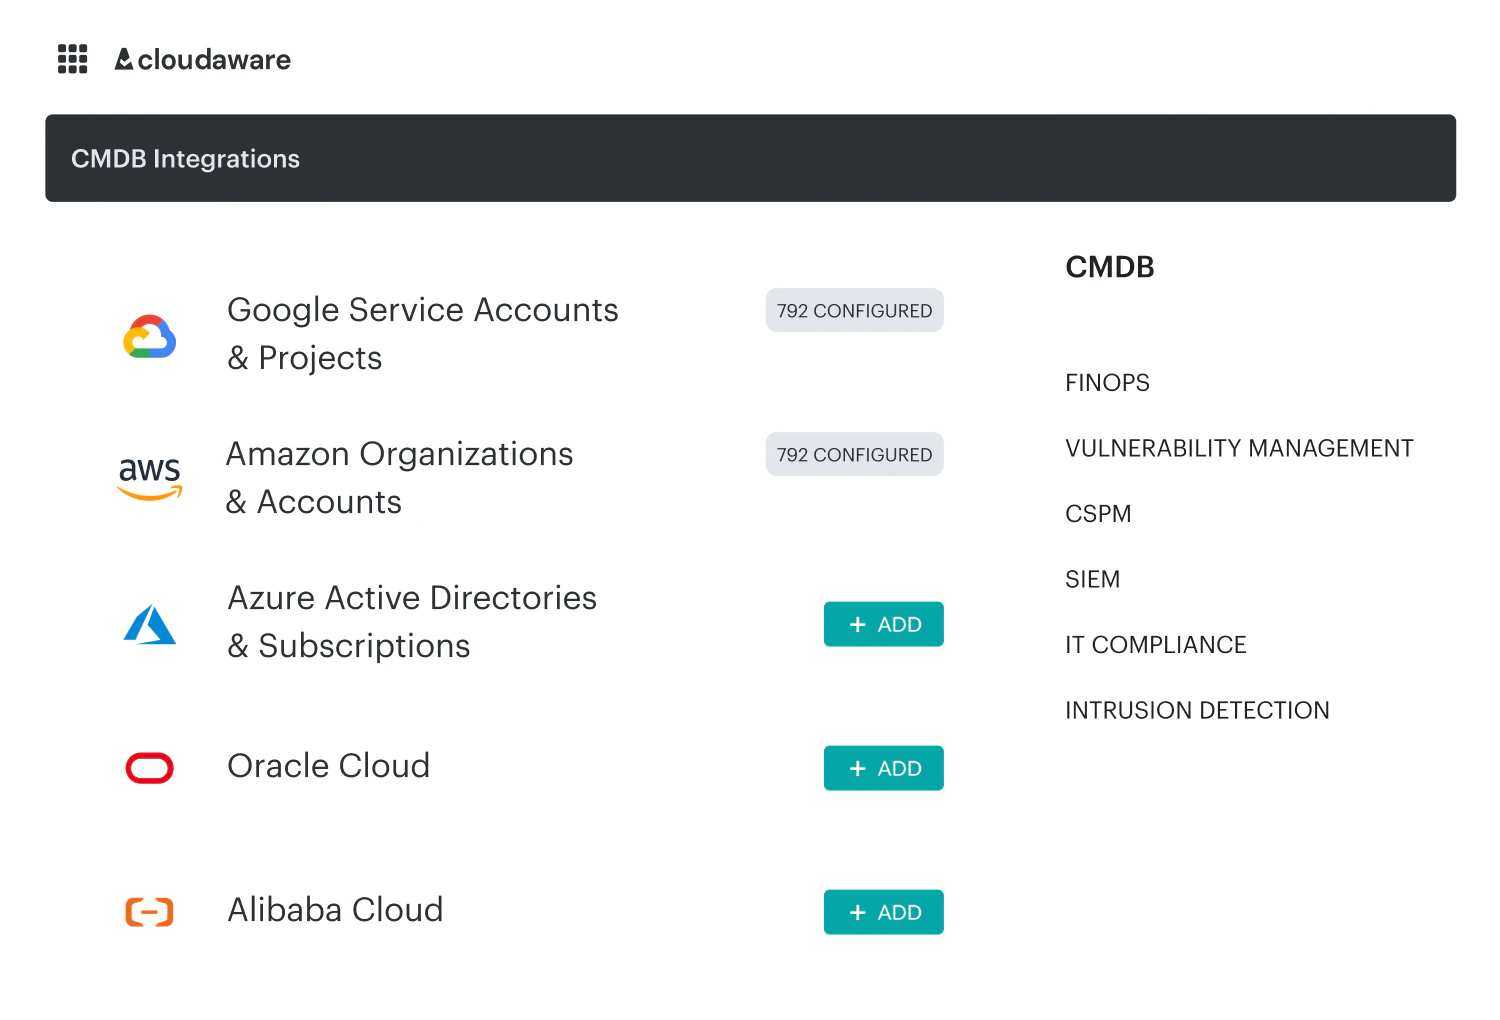This screenshot has width=1500, height=1020.
Task: Select the Alibaba Cloud icon
Action: click(149, 911)
